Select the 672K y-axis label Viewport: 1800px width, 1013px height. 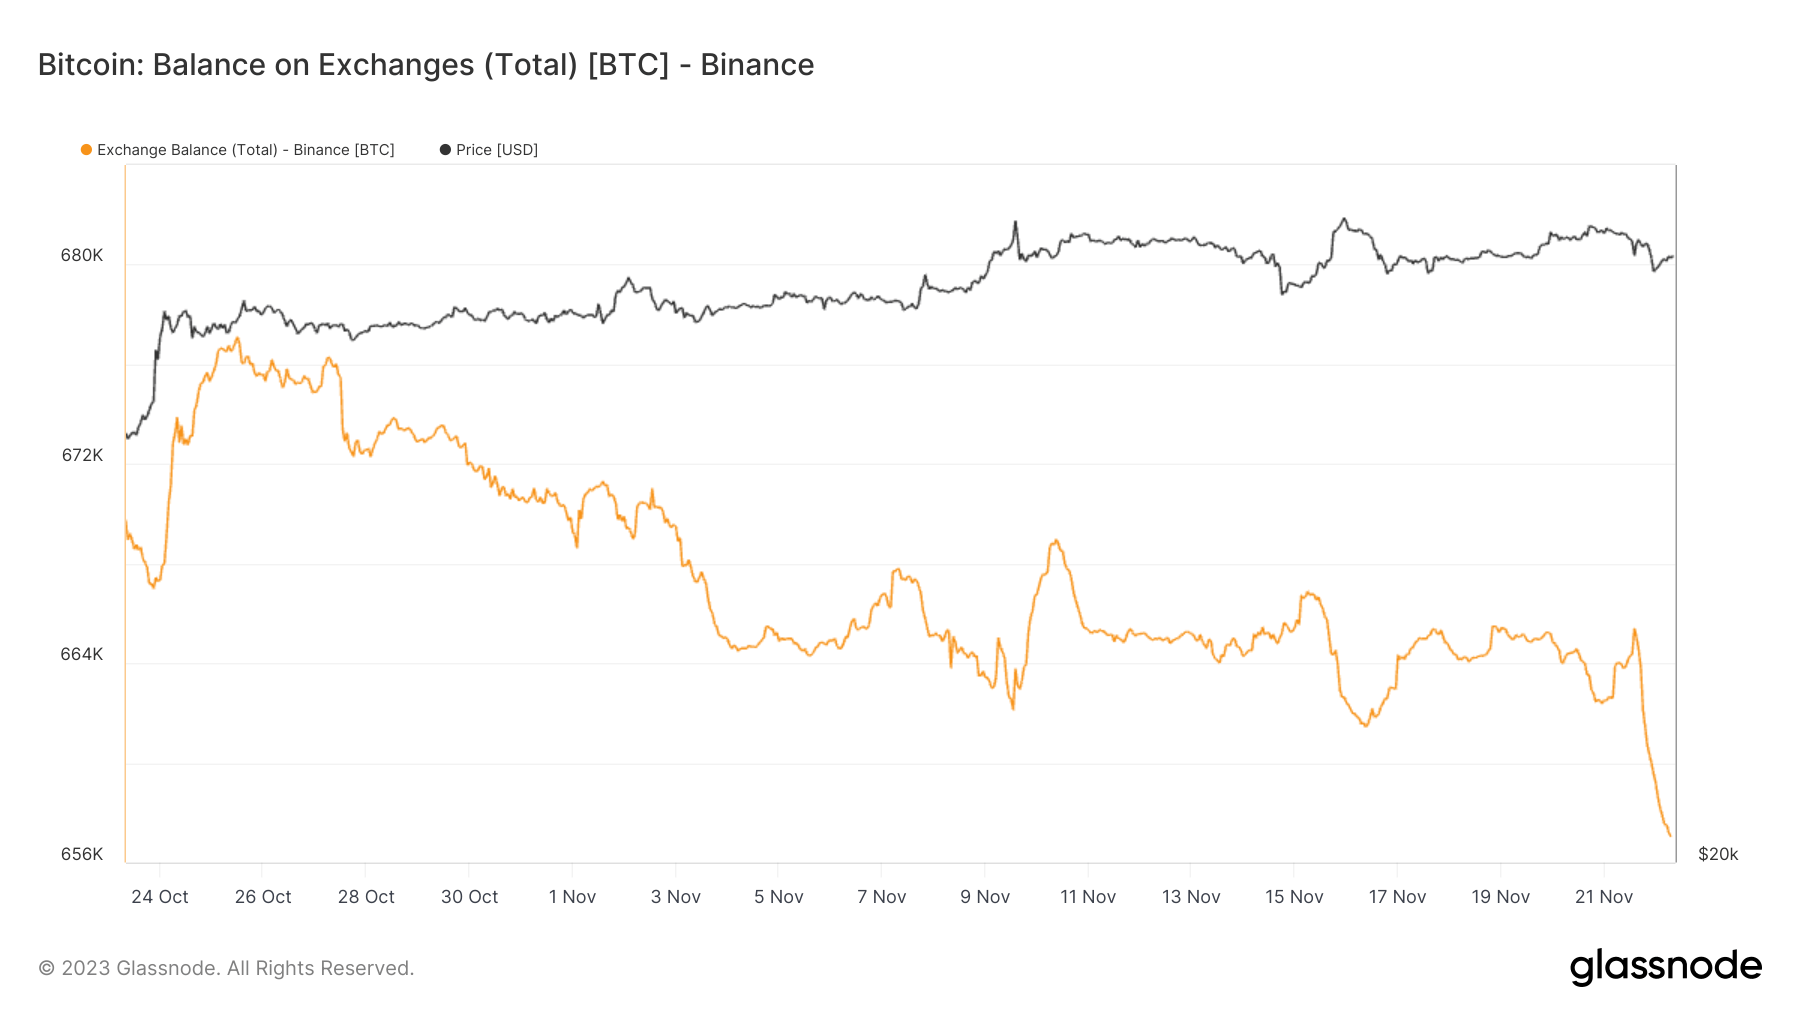click(82, 455)
